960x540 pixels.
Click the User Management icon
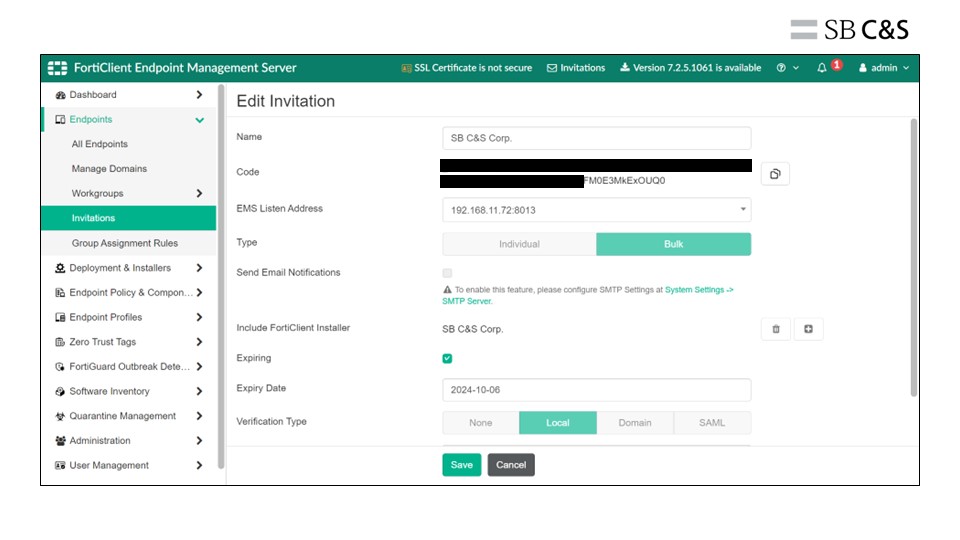(60, 465)
